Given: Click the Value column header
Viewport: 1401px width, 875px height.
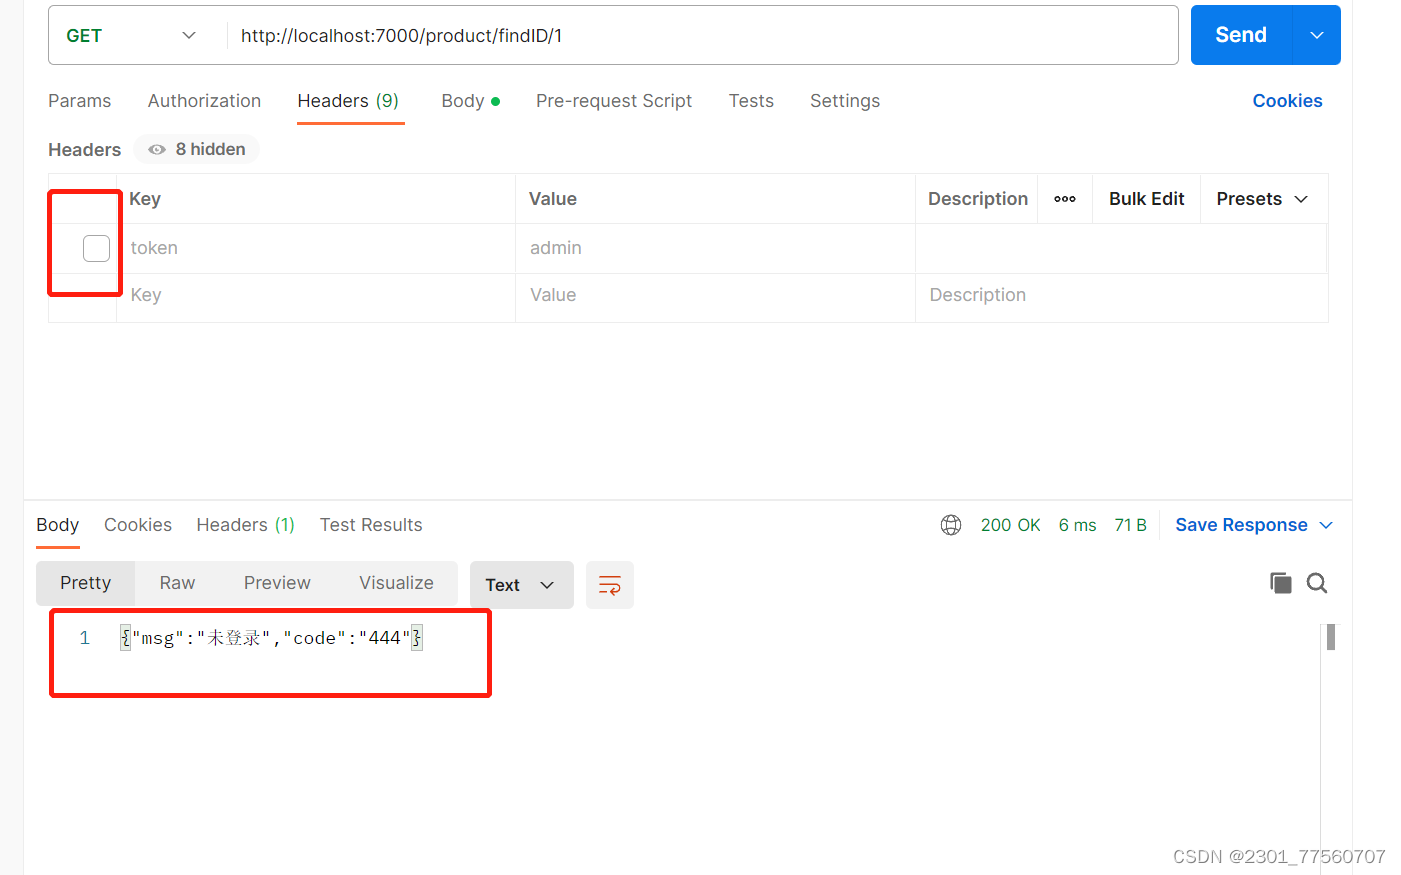Looking at the screenshot, I should tap(553, 199).
